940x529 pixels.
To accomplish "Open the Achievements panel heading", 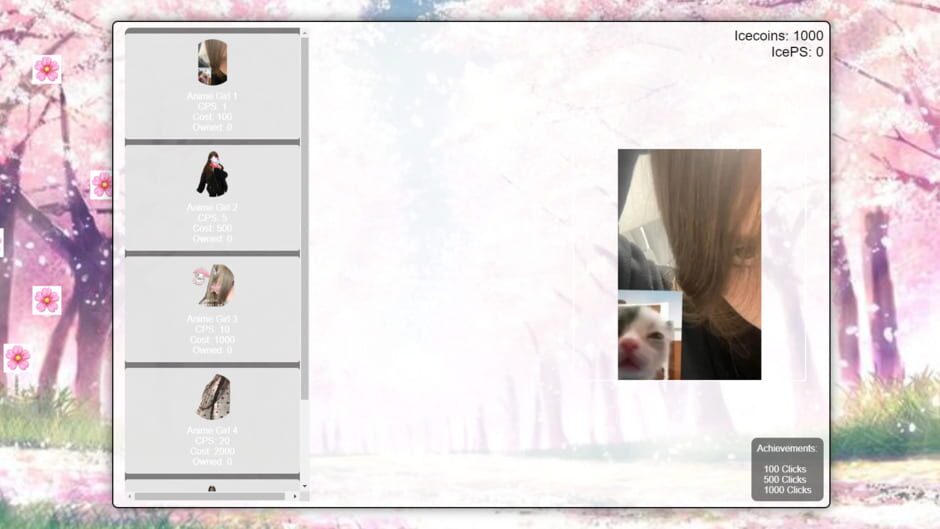I will 786,449.
